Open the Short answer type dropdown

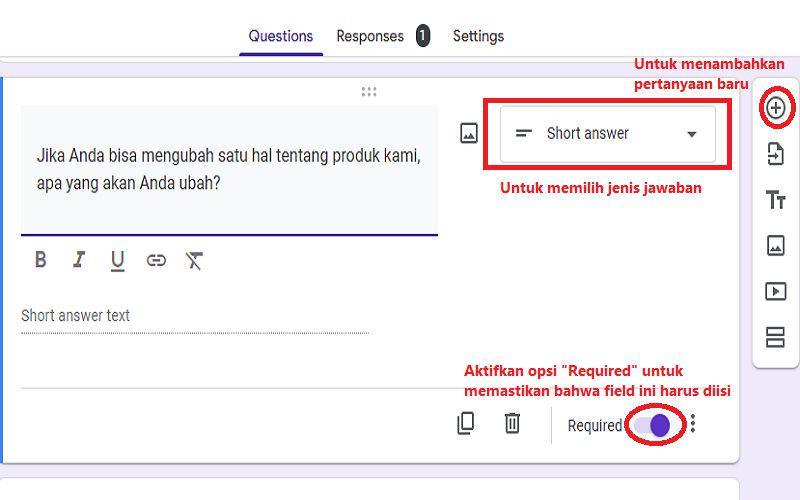tap(608, 134)
